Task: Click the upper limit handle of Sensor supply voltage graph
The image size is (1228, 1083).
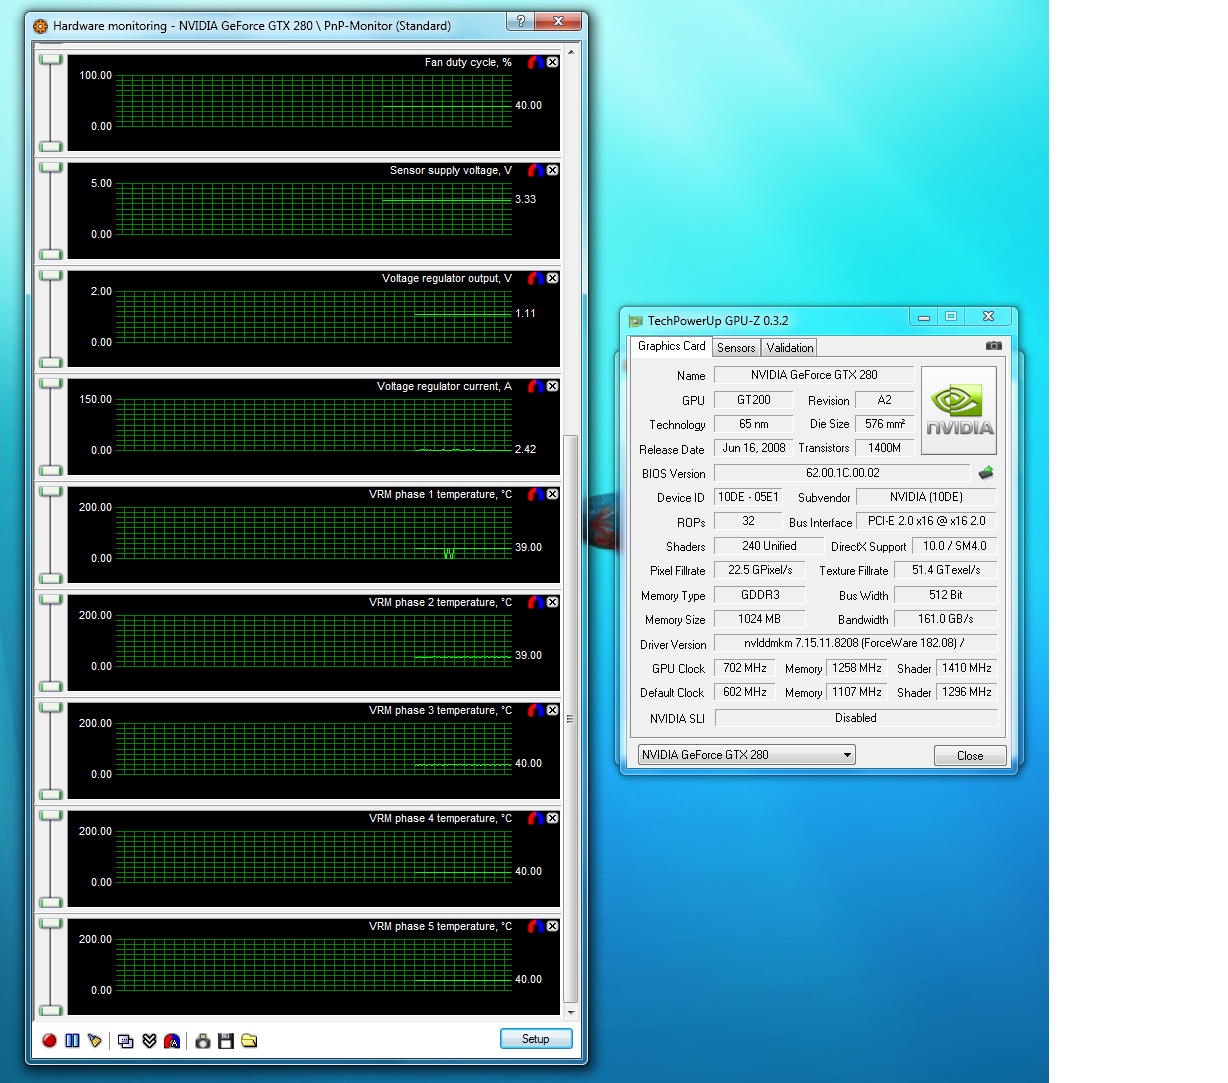Action: coord(50,168)
